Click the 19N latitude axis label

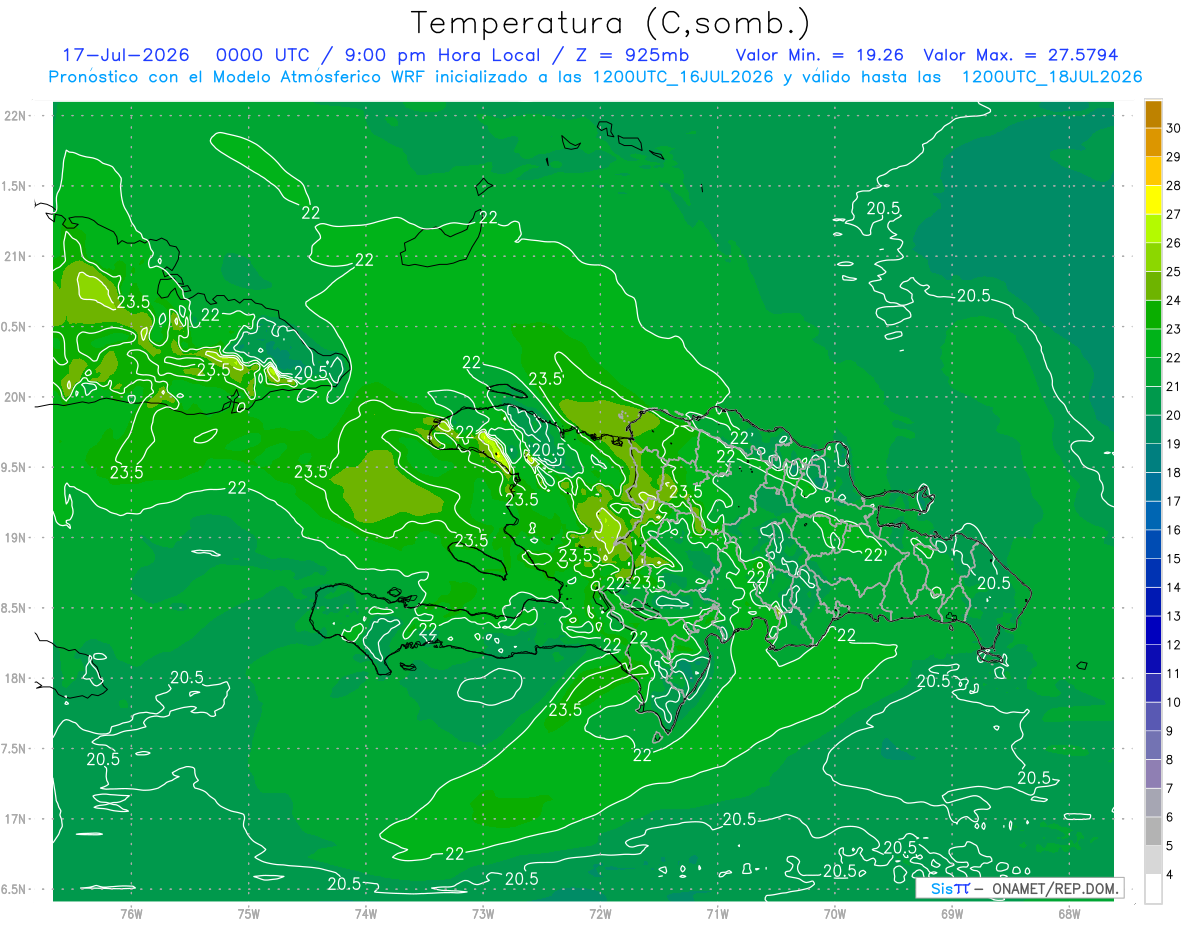[x=16, y=538]
